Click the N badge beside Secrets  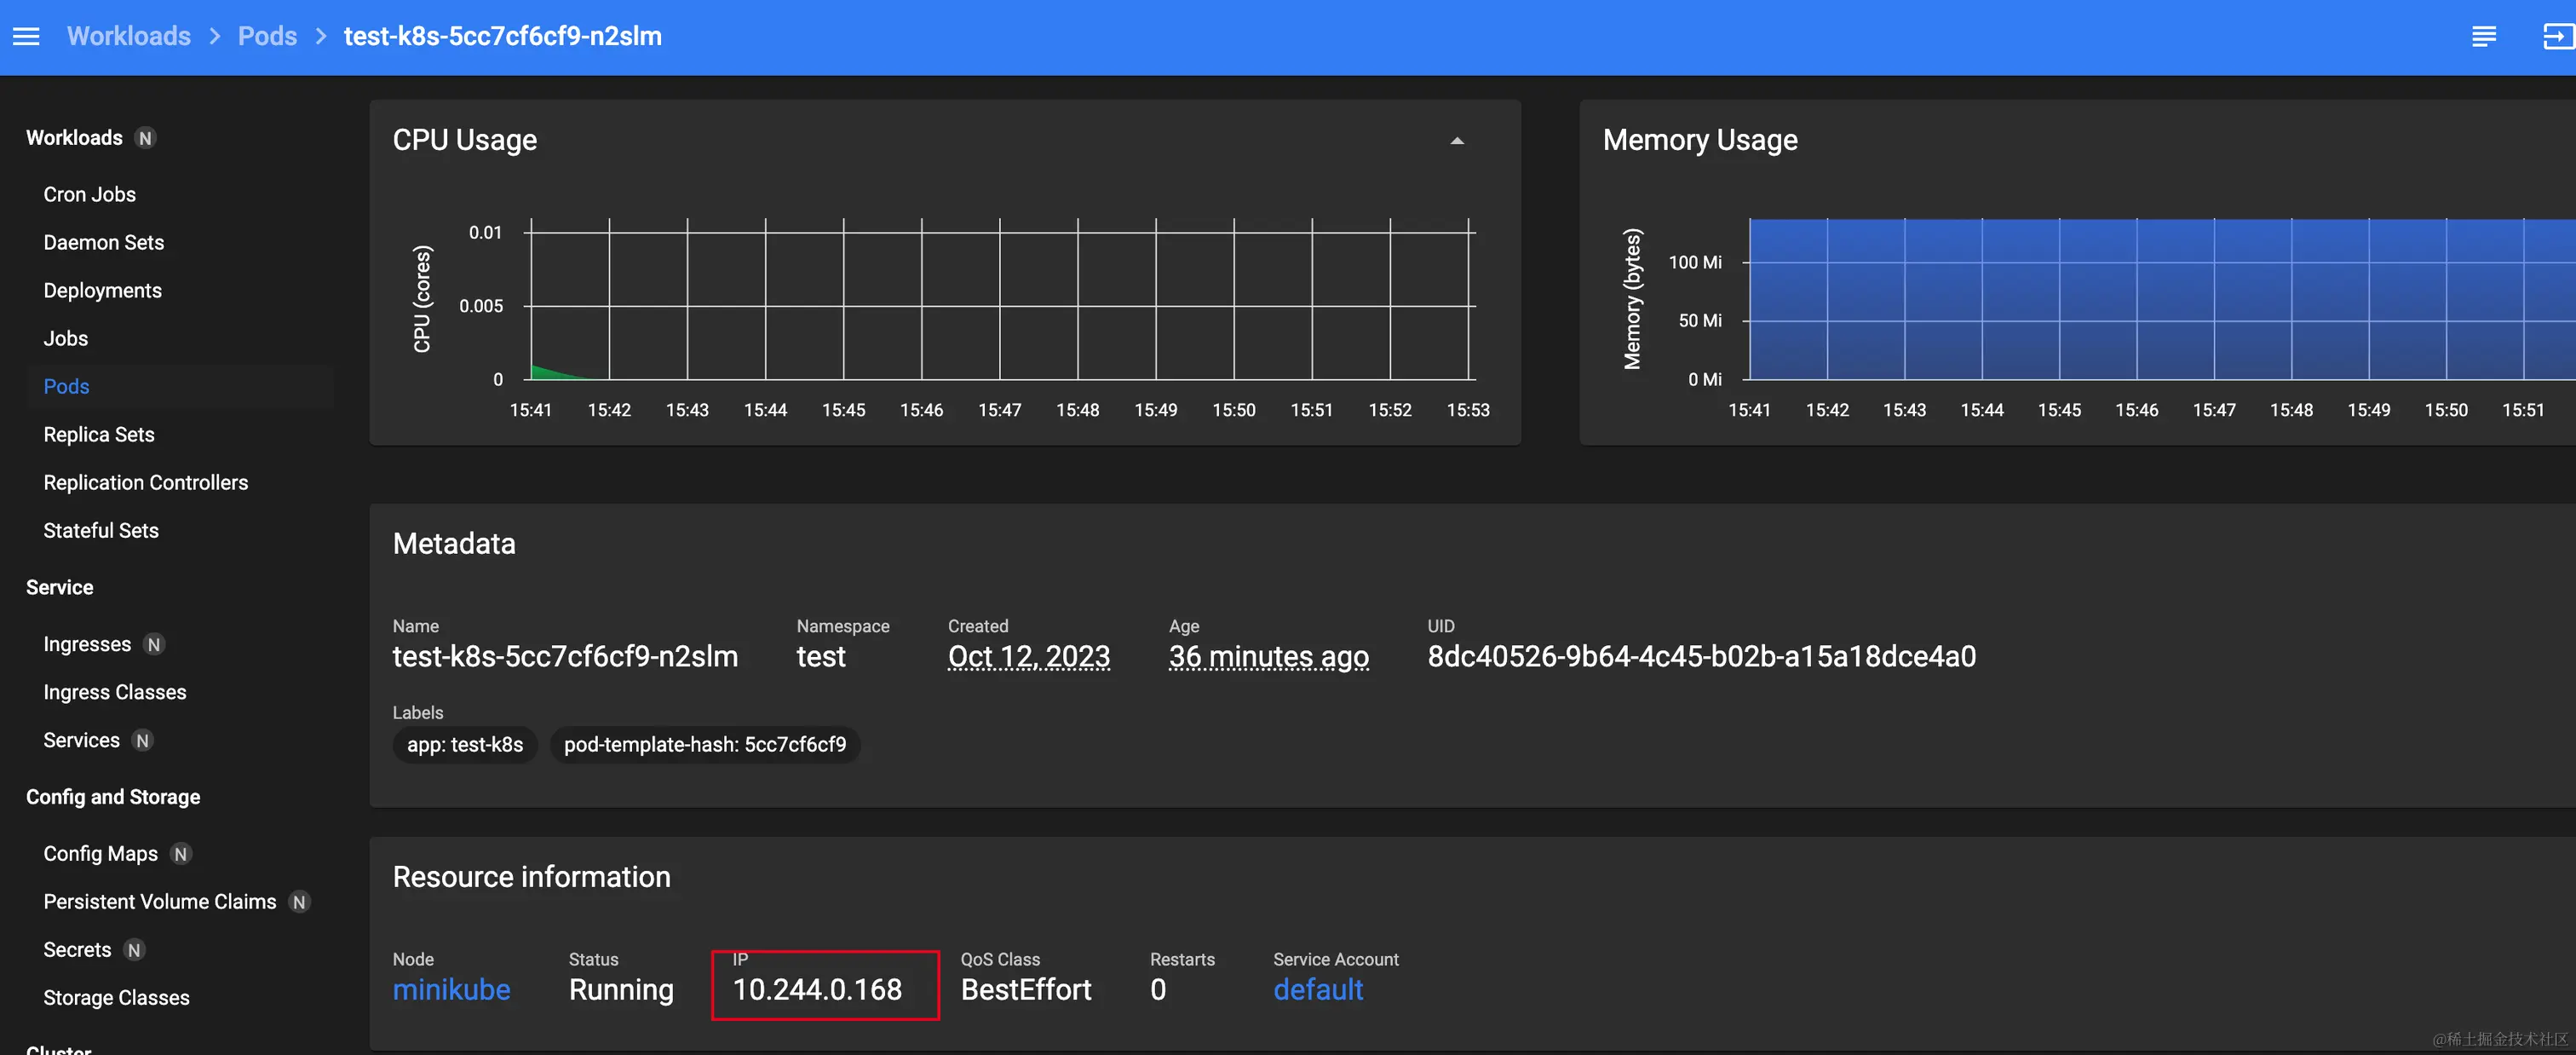[x=134, y=950]
